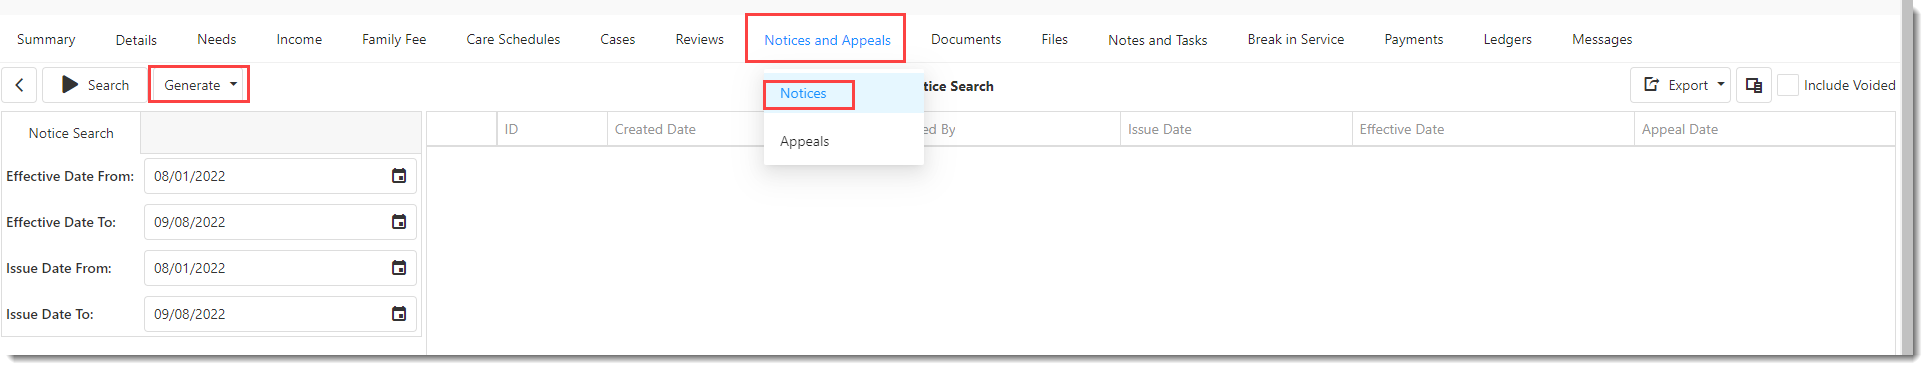Screen dimensions: 1928x370
Task: Toggle the Include Voided checkbox
Action: 1788,85
